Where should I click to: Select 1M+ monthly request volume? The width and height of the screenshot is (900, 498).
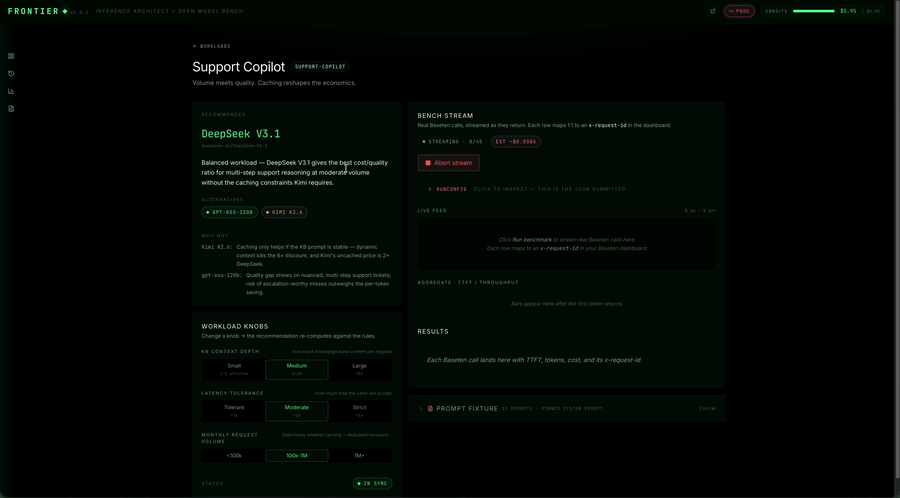click(360, 456)
